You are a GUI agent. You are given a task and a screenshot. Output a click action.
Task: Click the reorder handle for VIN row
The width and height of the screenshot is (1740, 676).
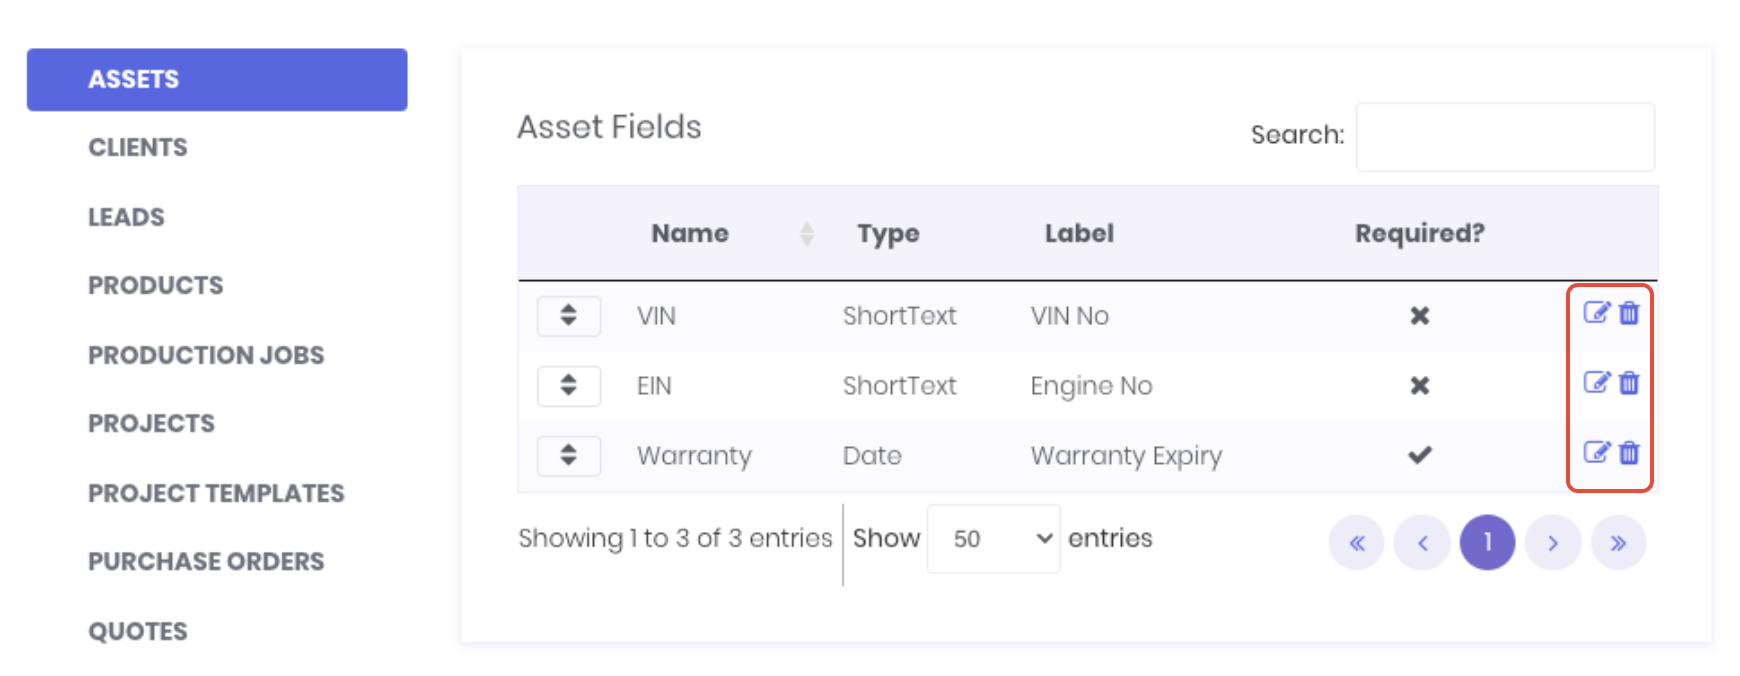pyautogui.click(x=569, y=316)
